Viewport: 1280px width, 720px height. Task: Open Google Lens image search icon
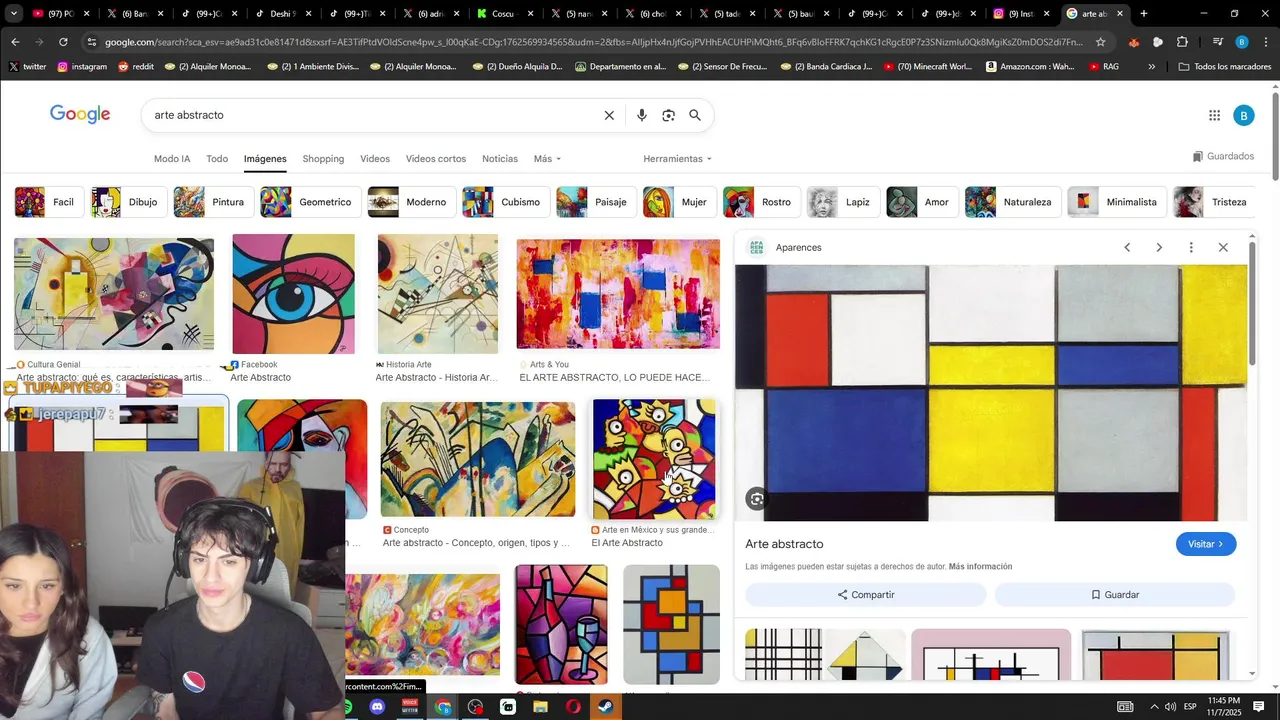[x=668, y=115]
